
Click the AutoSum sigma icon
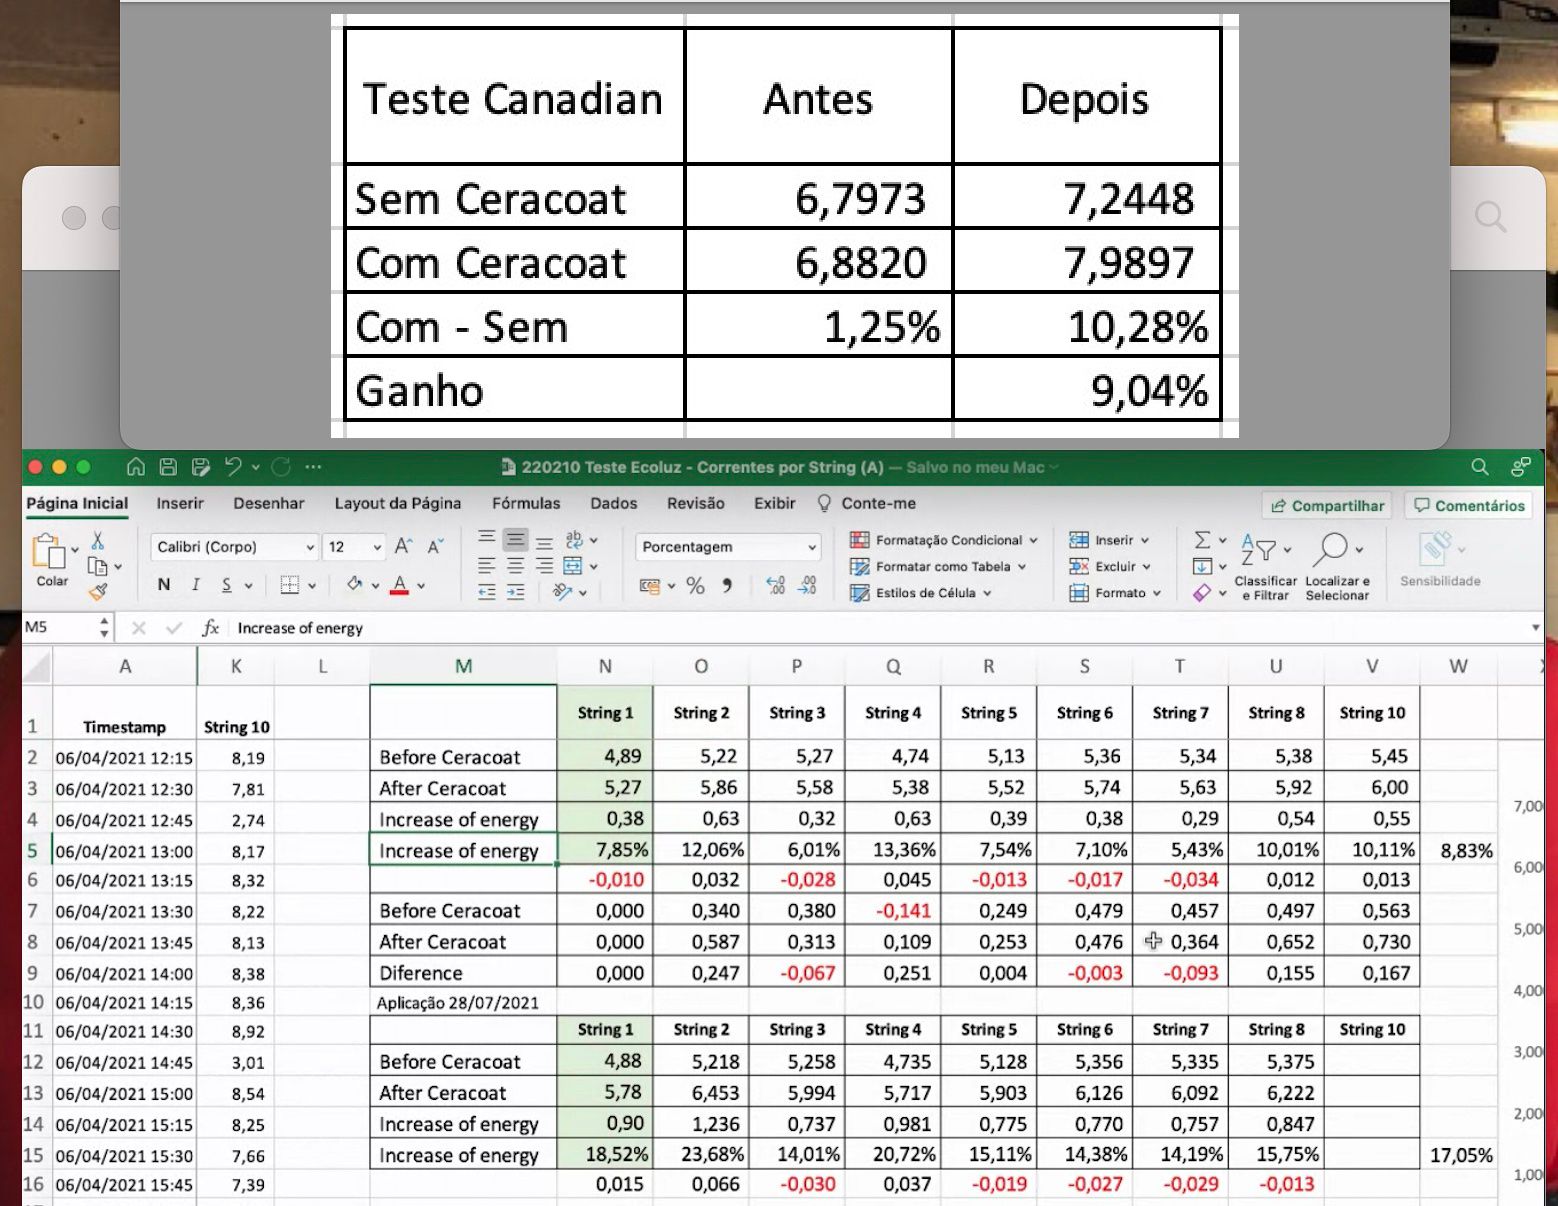[x=1203, y=540]
